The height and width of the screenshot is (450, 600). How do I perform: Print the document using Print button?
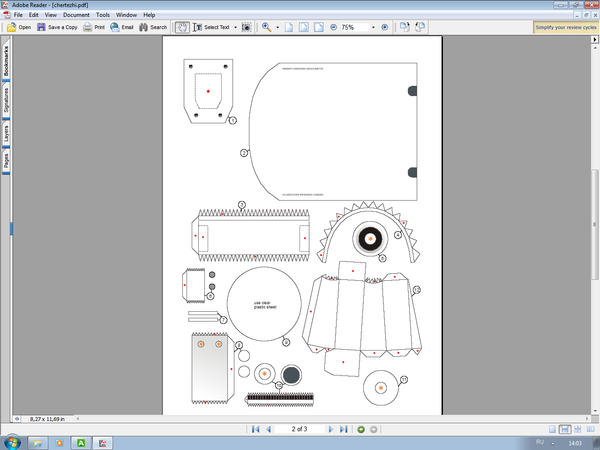pyautogui.click(x=94, y=27)
